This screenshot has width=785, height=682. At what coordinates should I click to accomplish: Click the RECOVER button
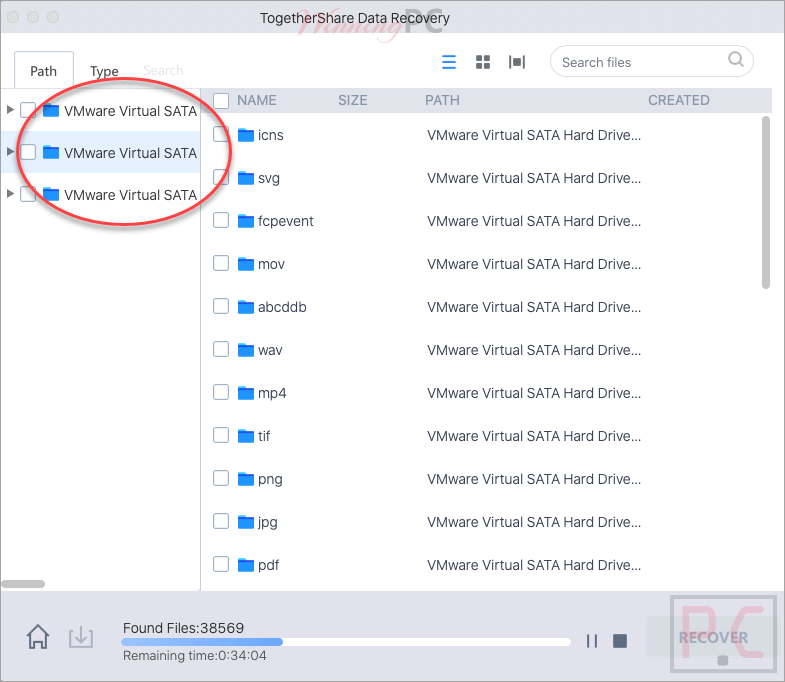pyautogui.click(x=713, y=637)
